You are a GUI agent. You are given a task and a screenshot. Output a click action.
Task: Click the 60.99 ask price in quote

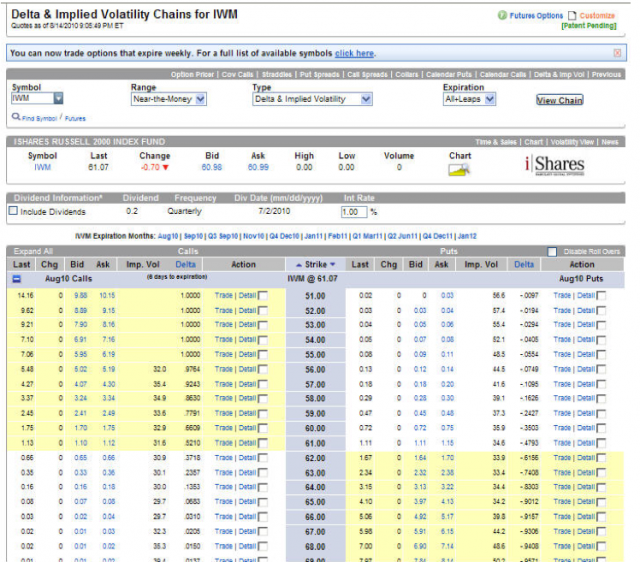click(x=258, y=167)
